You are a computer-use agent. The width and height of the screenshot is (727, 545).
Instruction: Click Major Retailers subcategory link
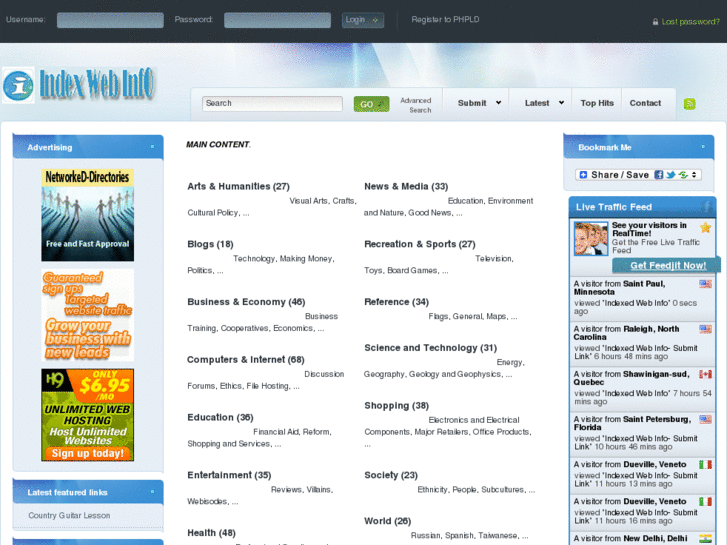(441, 432)
